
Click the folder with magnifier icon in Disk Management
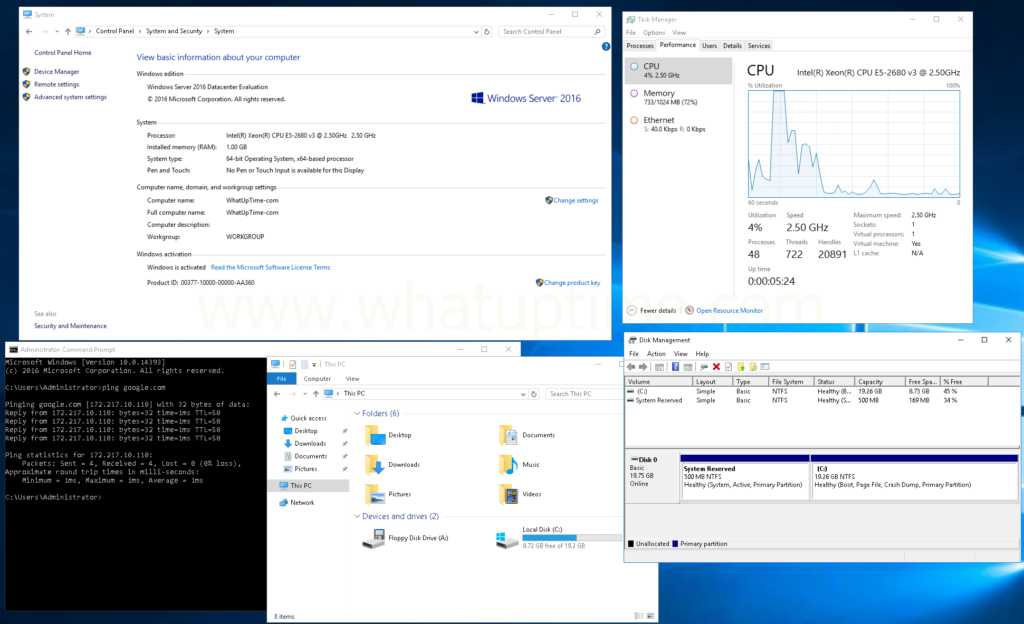tap(753, 367)
